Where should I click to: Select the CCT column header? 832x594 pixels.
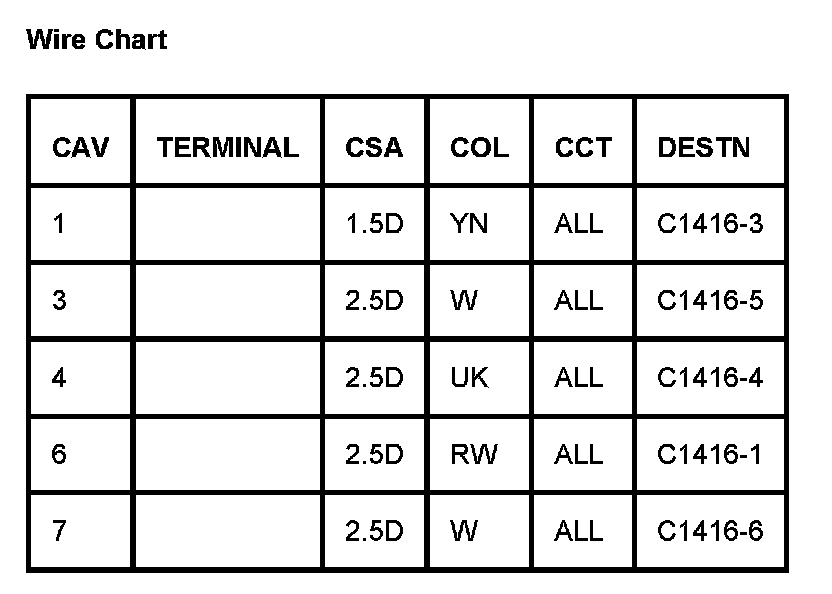[x=583, y=148]
